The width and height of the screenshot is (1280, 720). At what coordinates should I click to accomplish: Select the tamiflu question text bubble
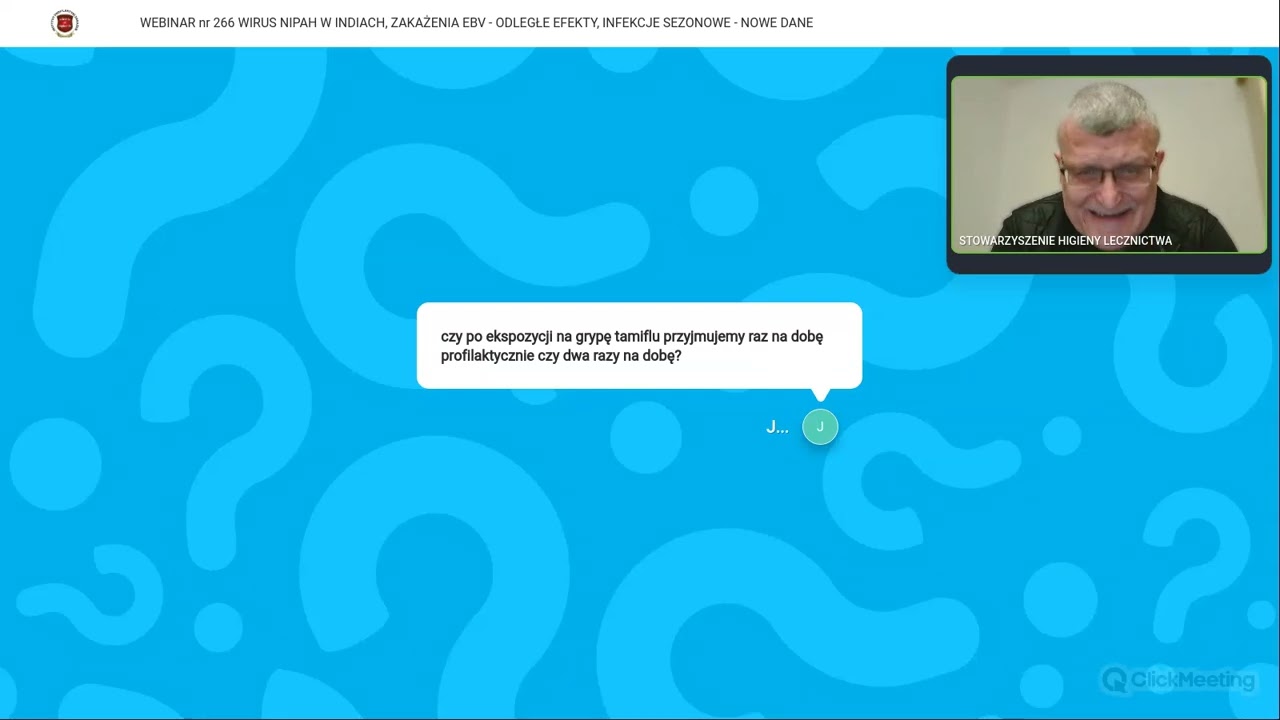point(639,345)
